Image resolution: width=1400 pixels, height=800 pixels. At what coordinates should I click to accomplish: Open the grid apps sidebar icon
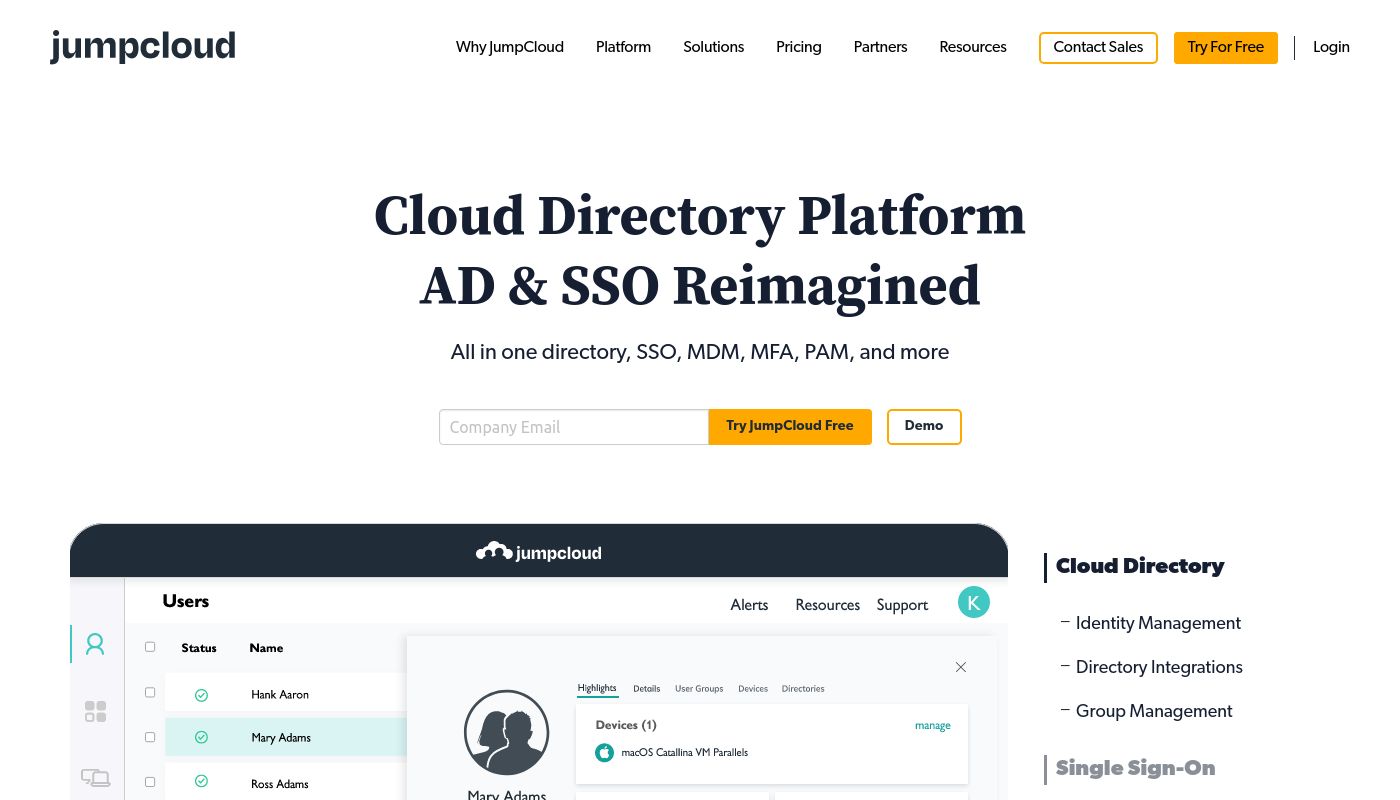(x=95, y=712)
